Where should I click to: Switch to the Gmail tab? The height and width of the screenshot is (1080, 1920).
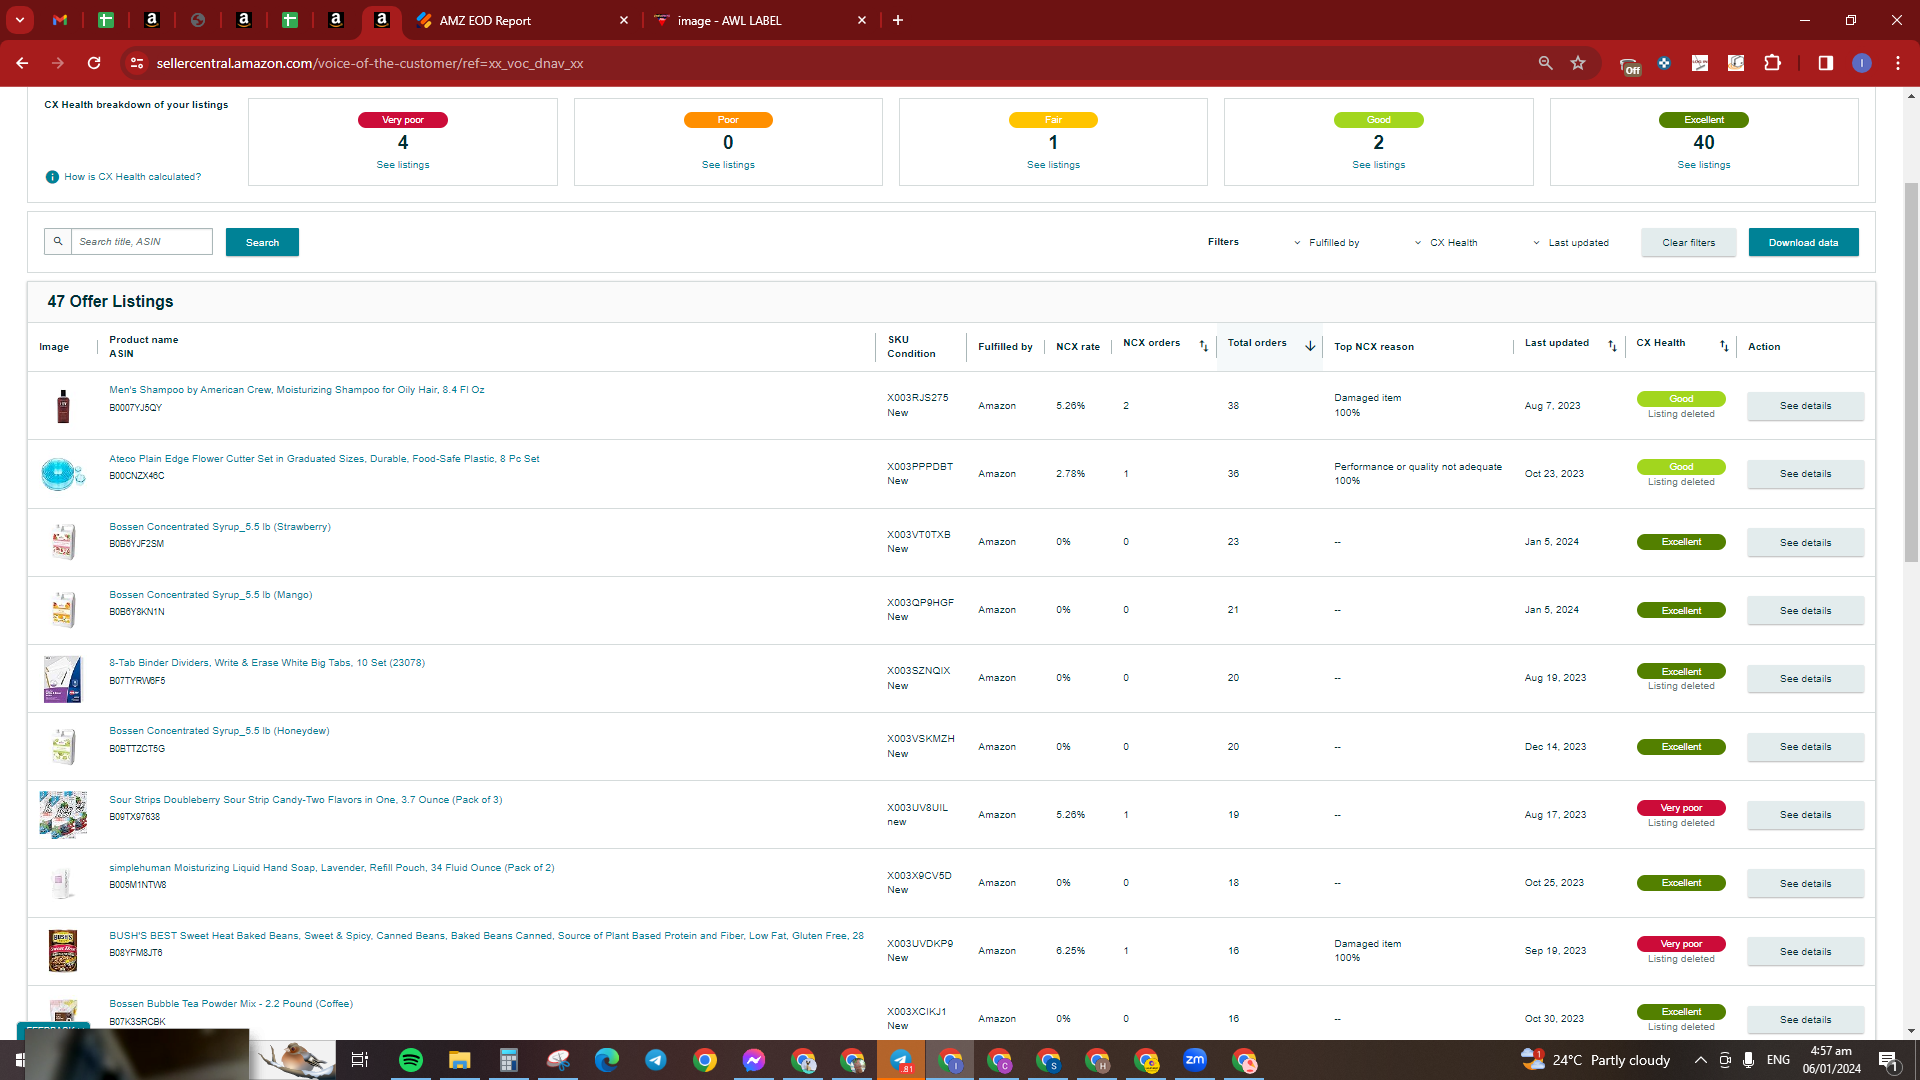pos(60,20)
